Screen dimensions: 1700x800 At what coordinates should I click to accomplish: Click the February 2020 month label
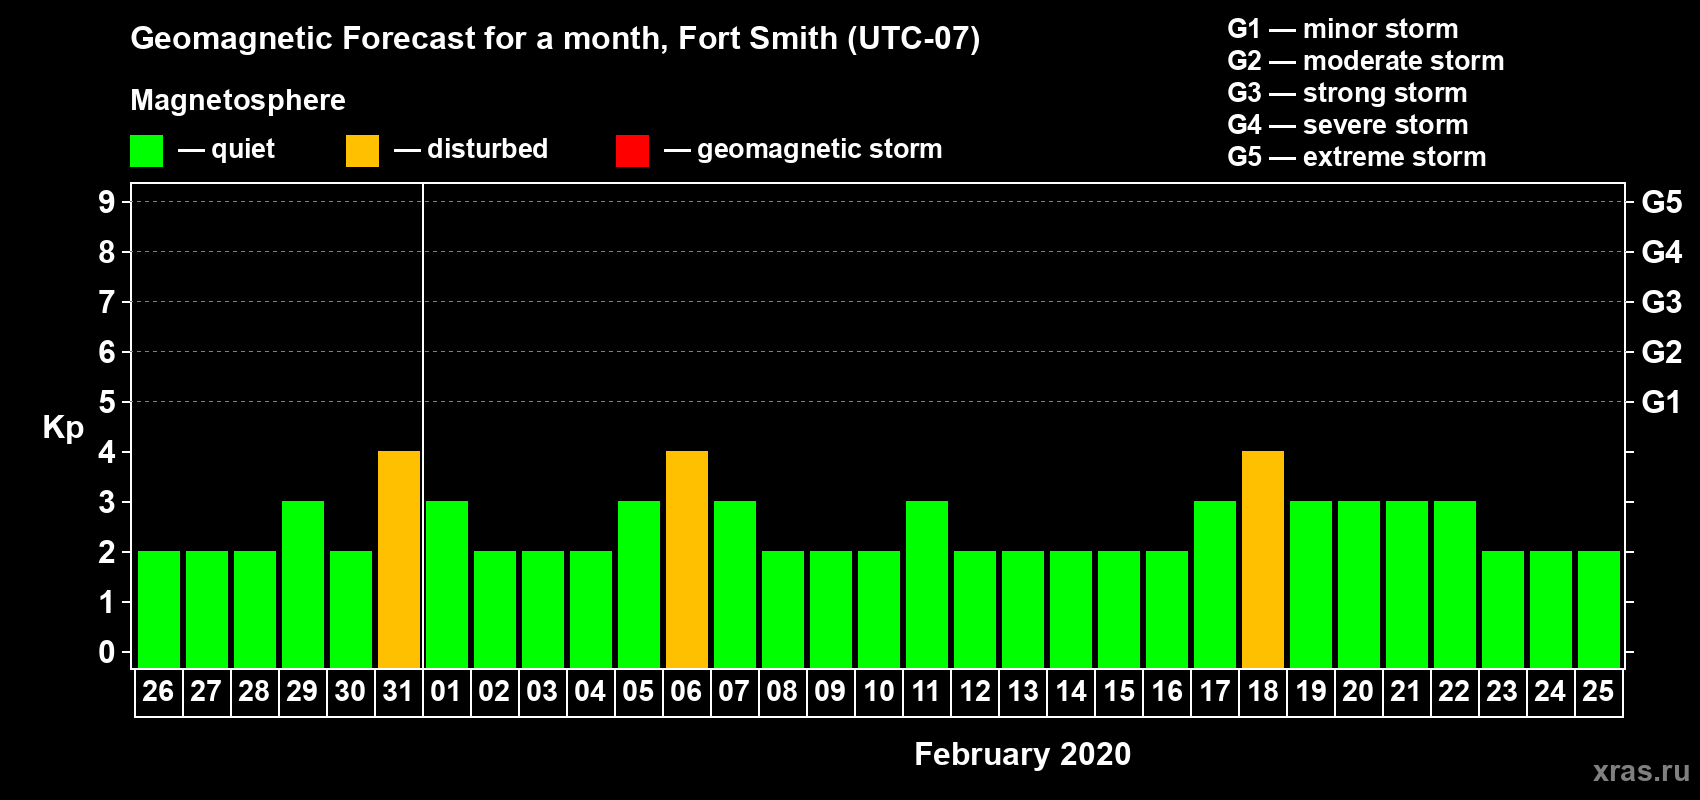point(1022,754)
